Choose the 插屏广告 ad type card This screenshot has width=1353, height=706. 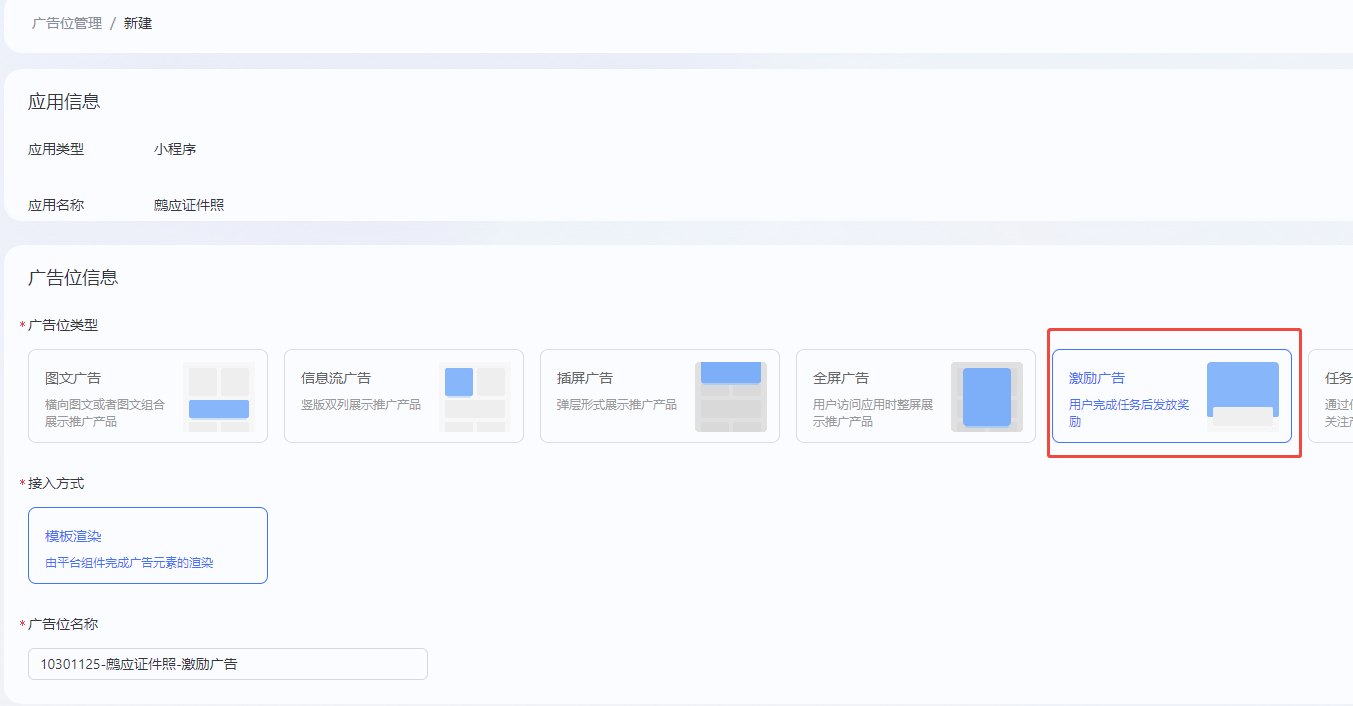click(660, 396)
